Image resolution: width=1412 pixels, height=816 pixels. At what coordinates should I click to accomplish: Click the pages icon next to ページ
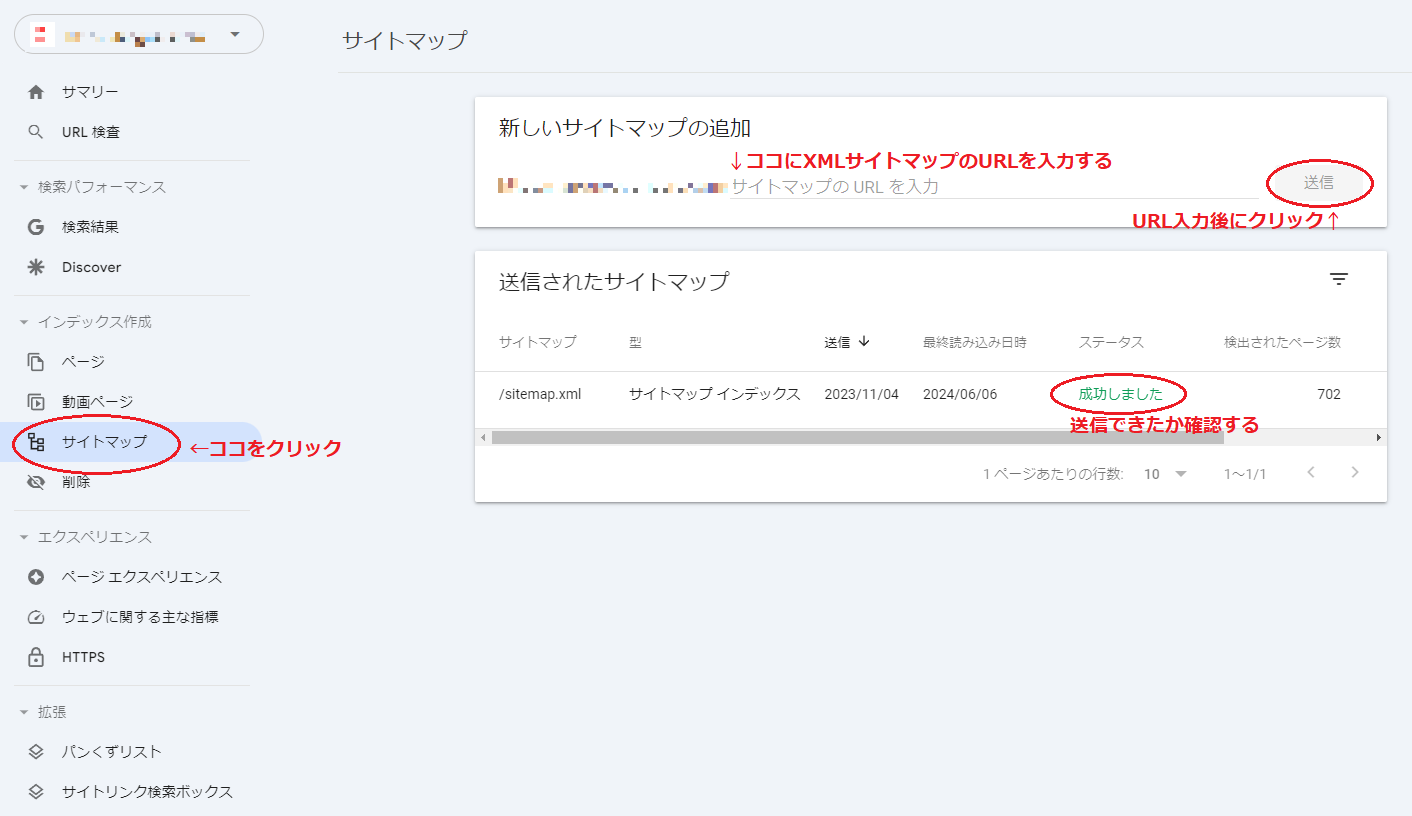36,362
